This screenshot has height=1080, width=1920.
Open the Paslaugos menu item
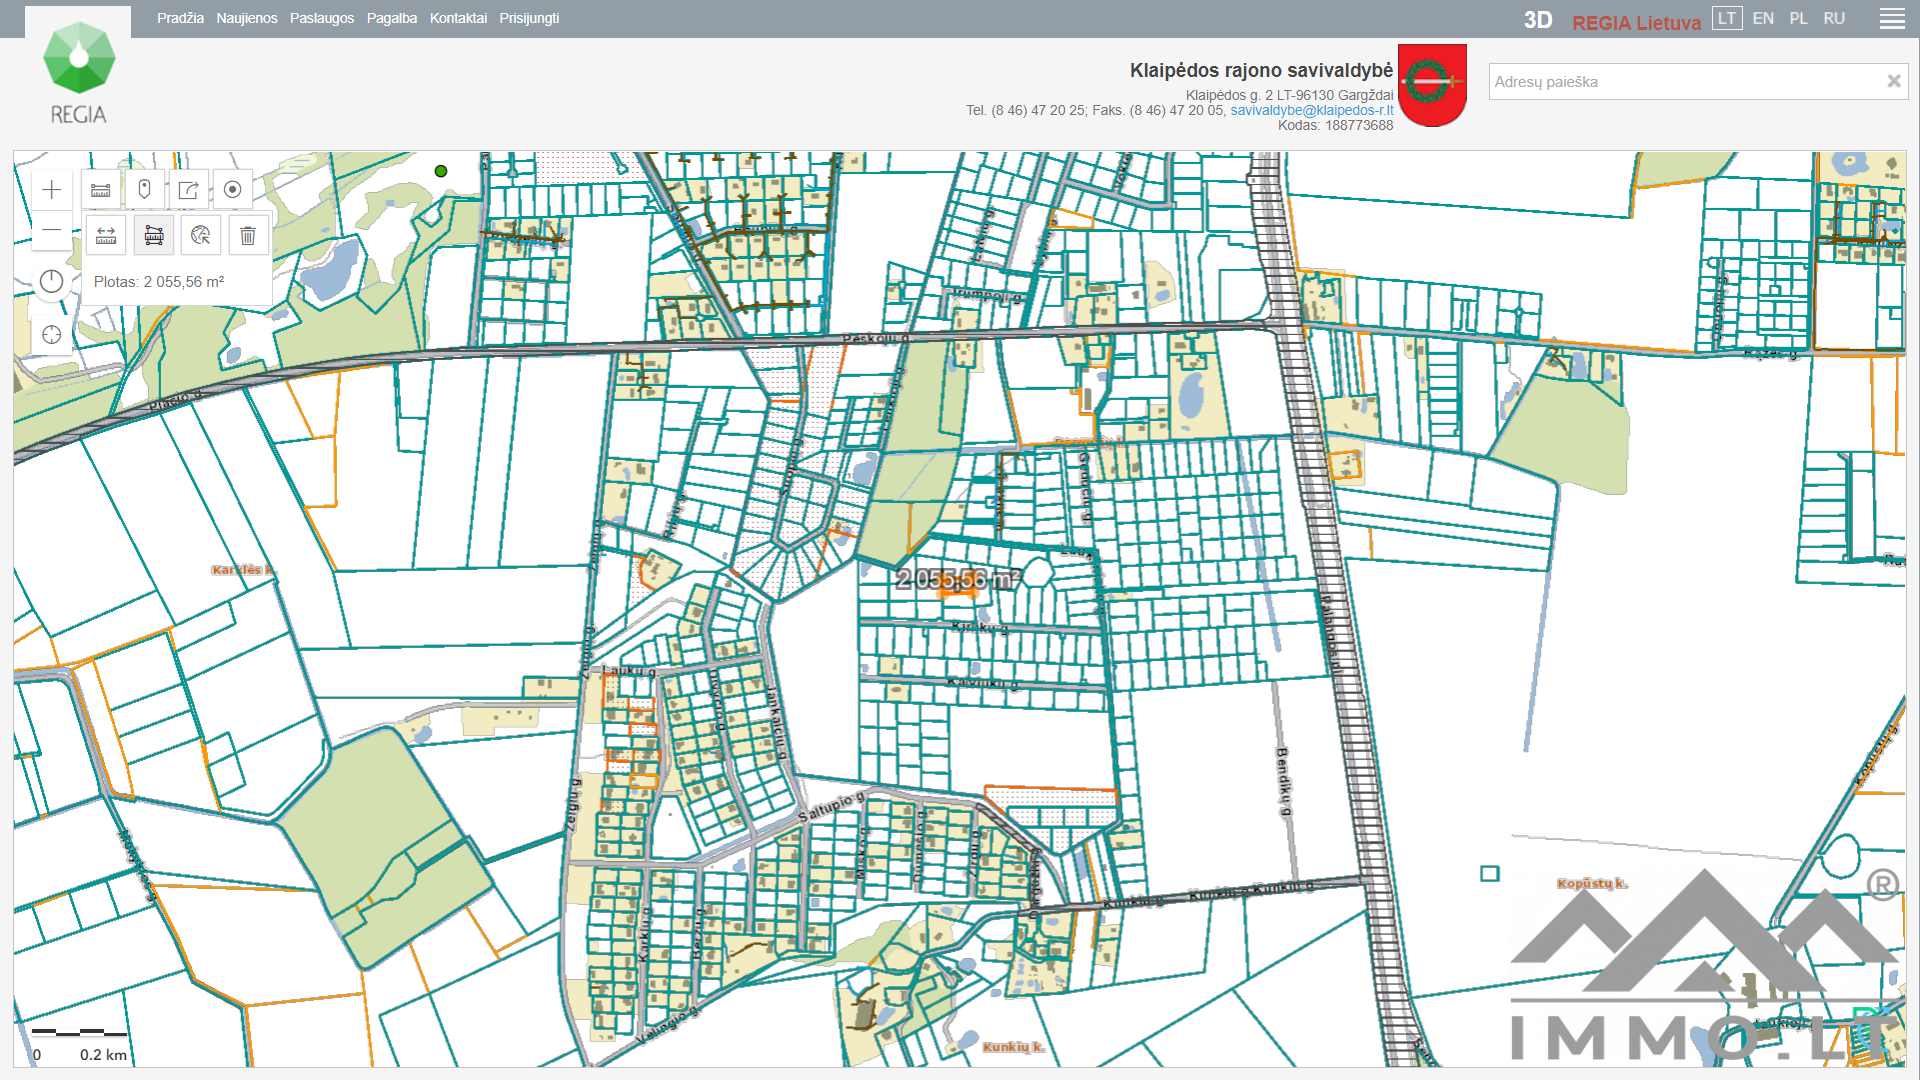pyautogui.click(x=322, y=18)
